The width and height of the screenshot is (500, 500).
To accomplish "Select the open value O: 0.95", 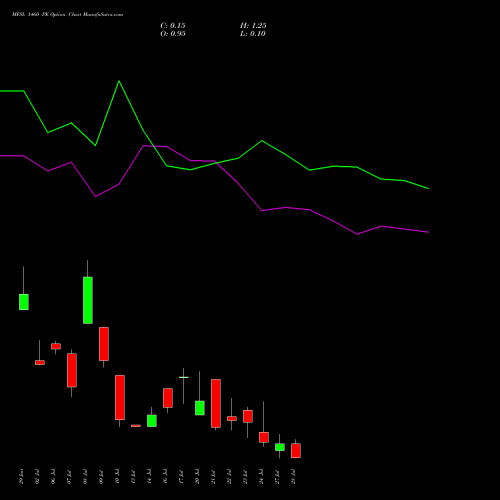I will (173, 34).
